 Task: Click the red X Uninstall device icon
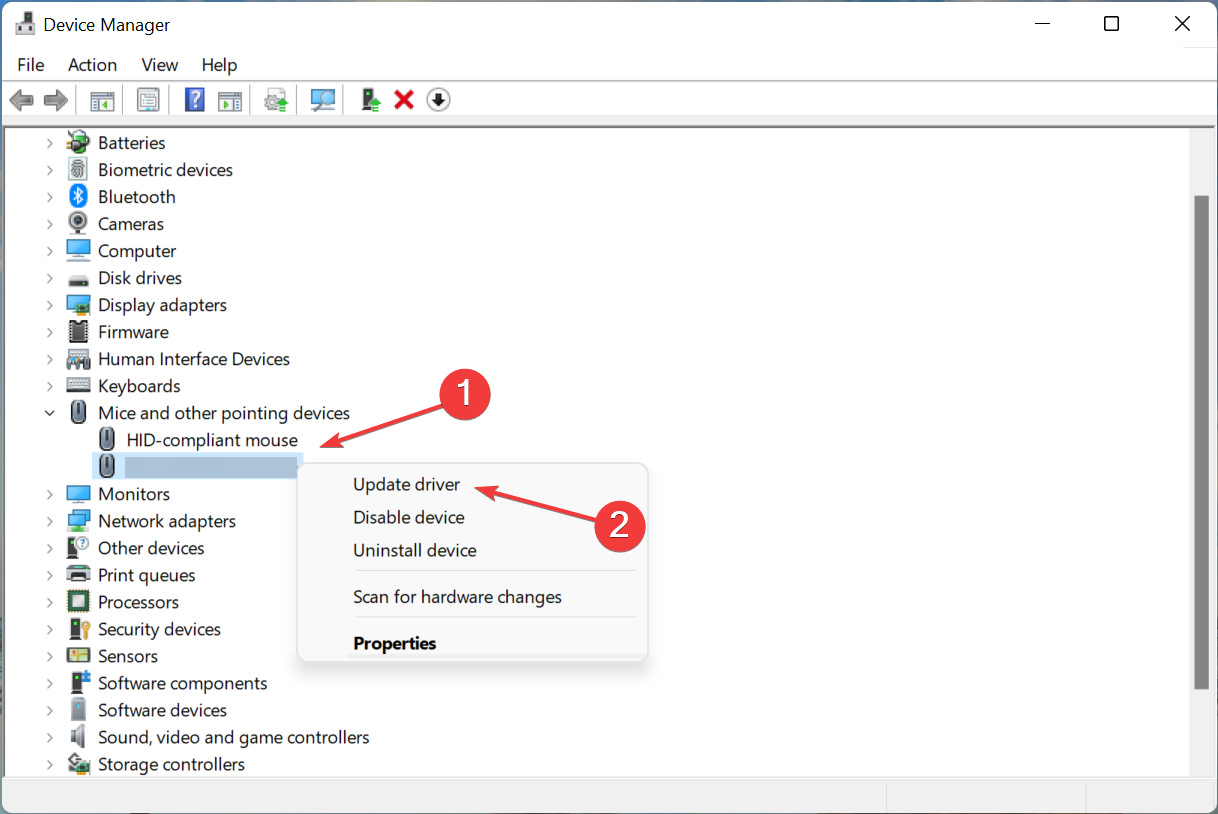[x=404, y=100]
